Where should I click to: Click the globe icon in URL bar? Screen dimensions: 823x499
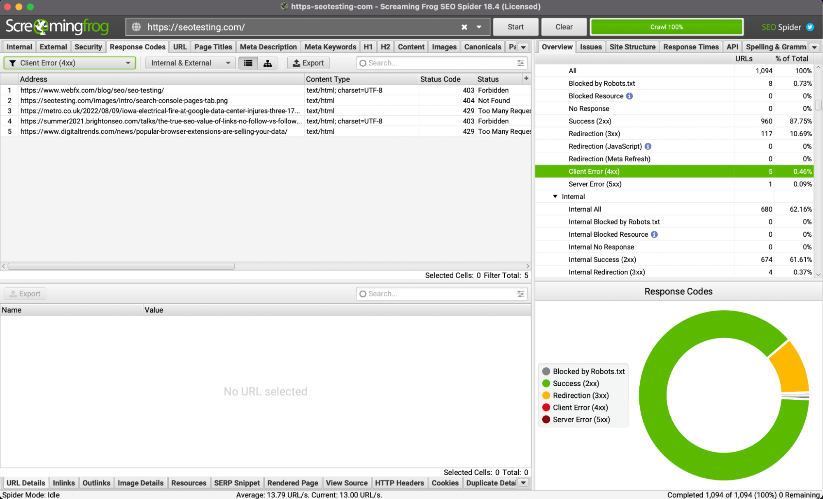pyautogui.click(x=135, y=27)
